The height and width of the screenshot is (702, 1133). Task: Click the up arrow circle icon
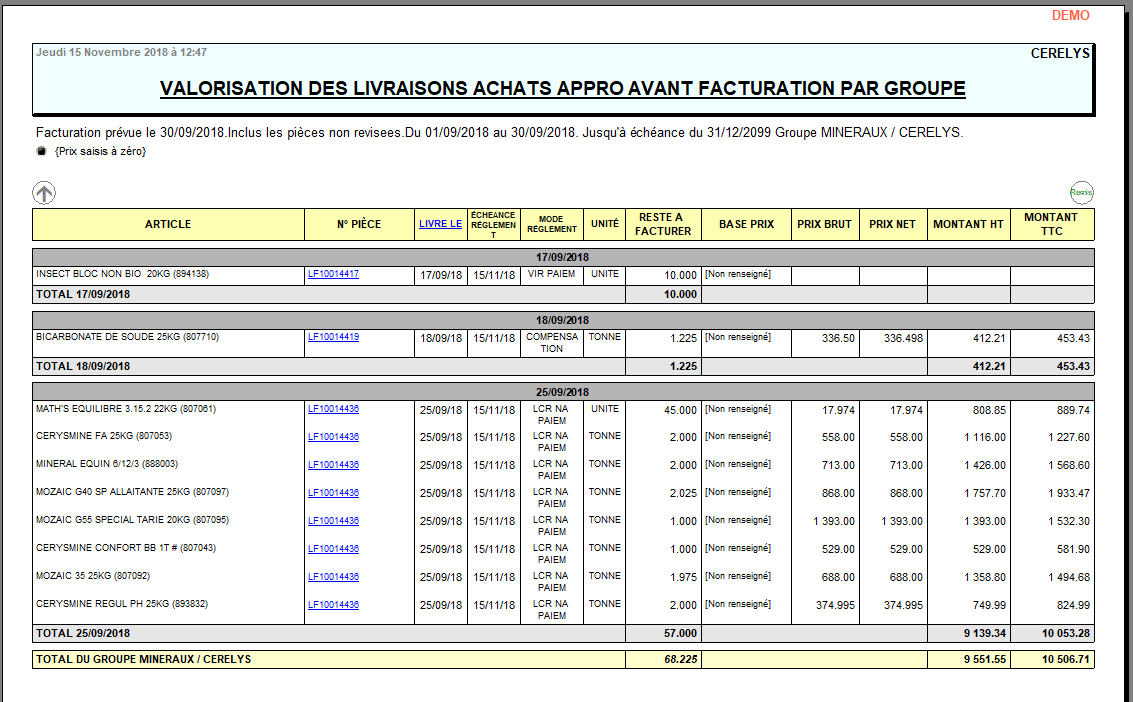click(44, 193)
